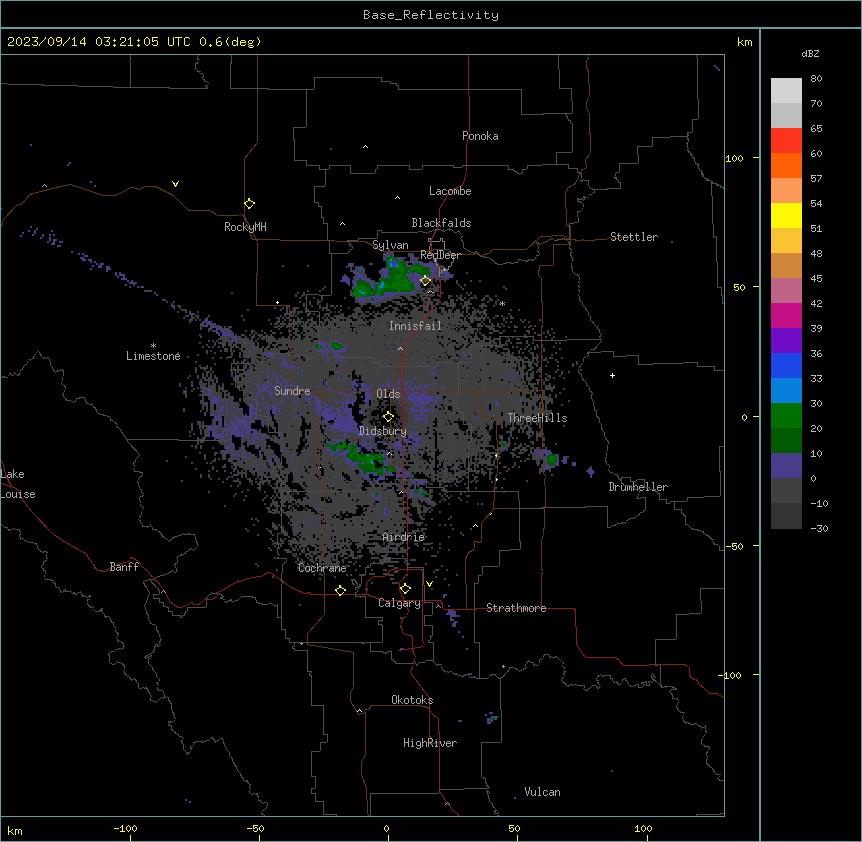The height and width of the screenshot is (842, 862).
Task: Click the Cochrane town label
Action: click(322, 568)
